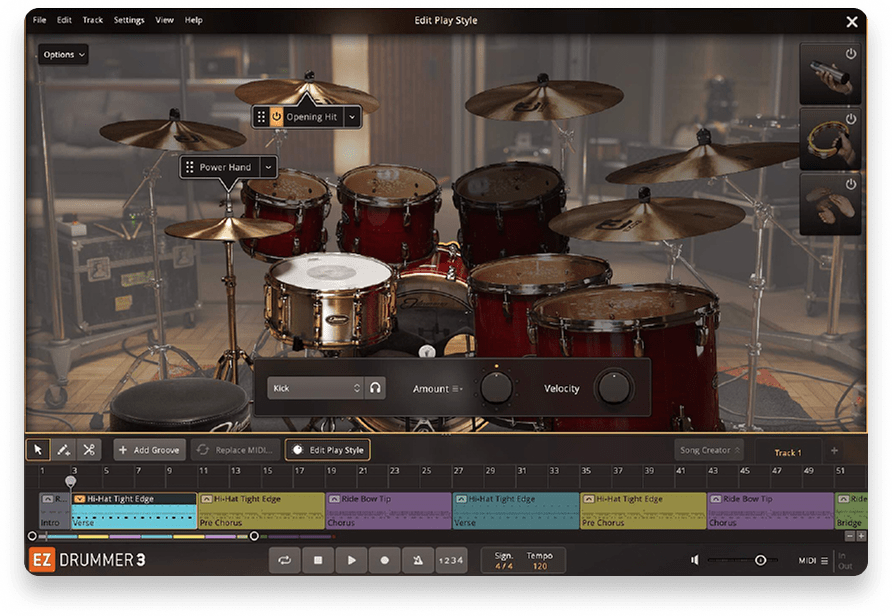The width and height of the screenshot is (892, 616).
Task: Switch to the Track 1 tab
Action: 787,452
